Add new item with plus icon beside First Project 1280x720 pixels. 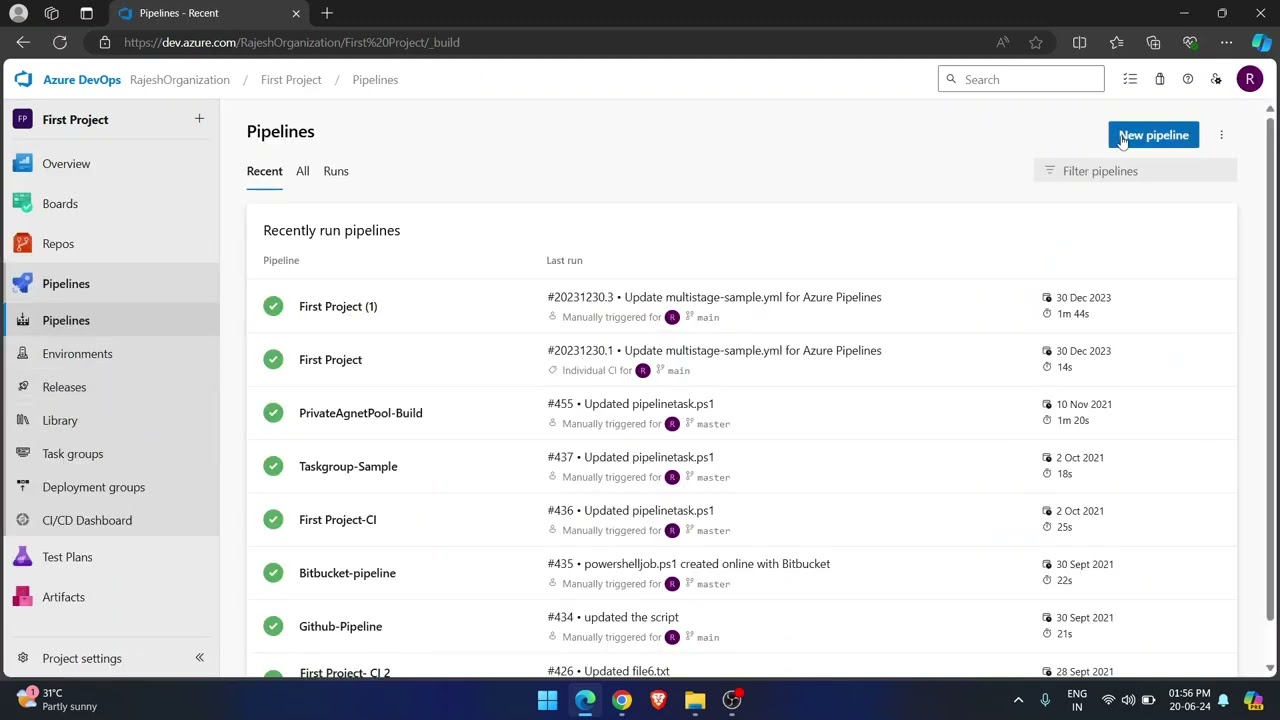tap(199, 119)
